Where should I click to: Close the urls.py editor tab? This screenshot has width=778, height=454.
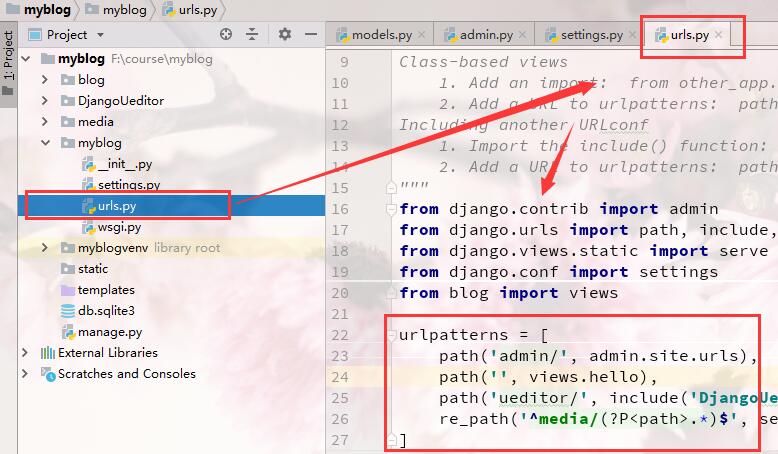pos(718,35)
